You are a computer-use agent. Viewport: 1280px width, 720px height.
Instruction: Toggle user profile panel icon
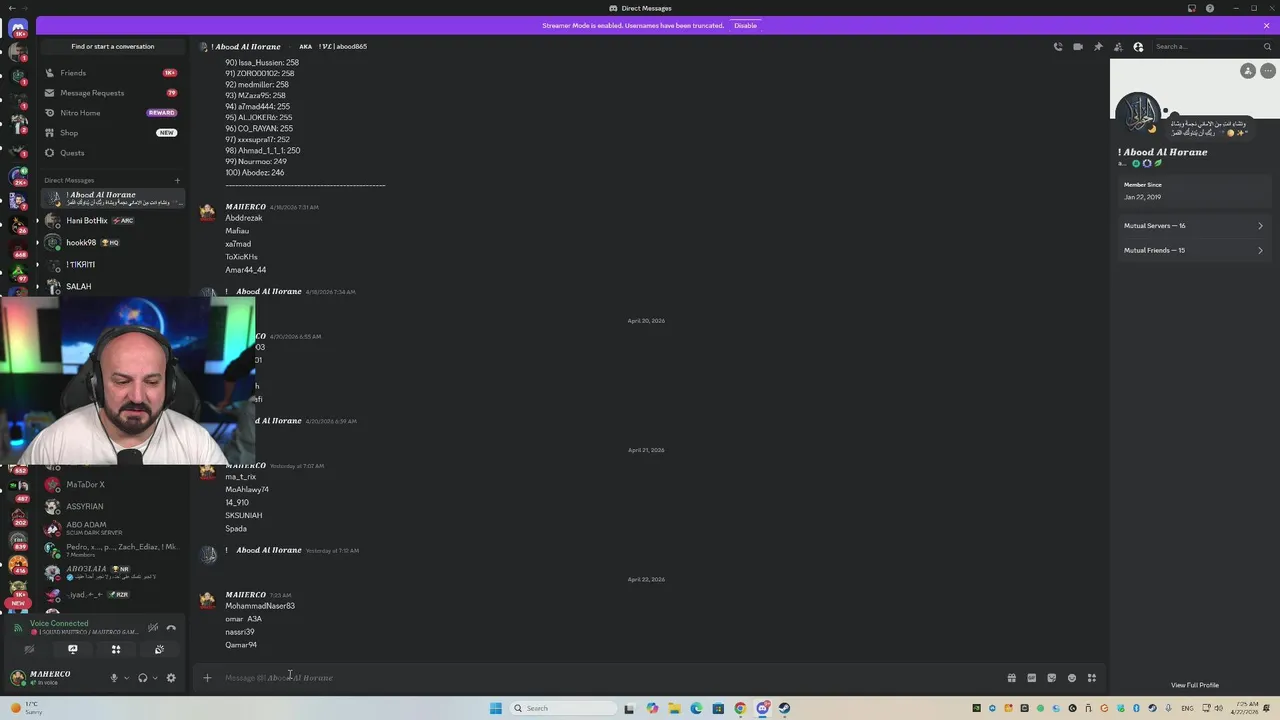coord(1138,46)
